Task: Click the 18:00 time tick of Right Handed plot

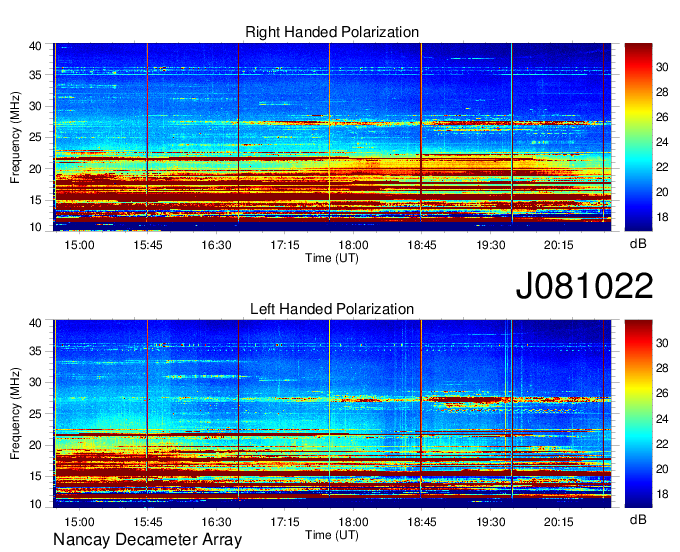Action: 353,245
